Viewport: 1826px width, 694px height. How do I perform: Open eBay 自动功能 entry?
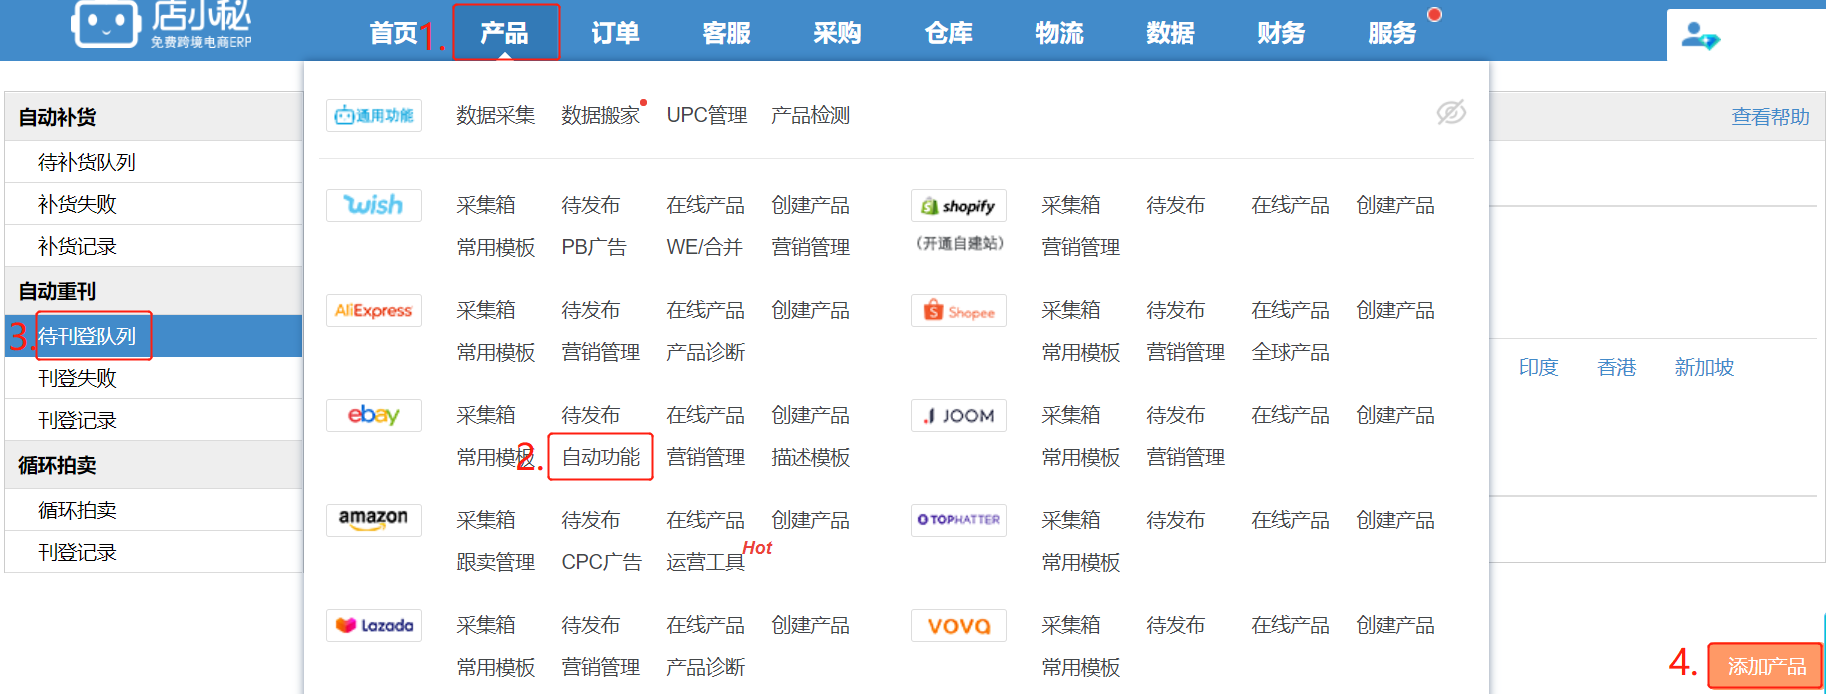click(601, 457)
